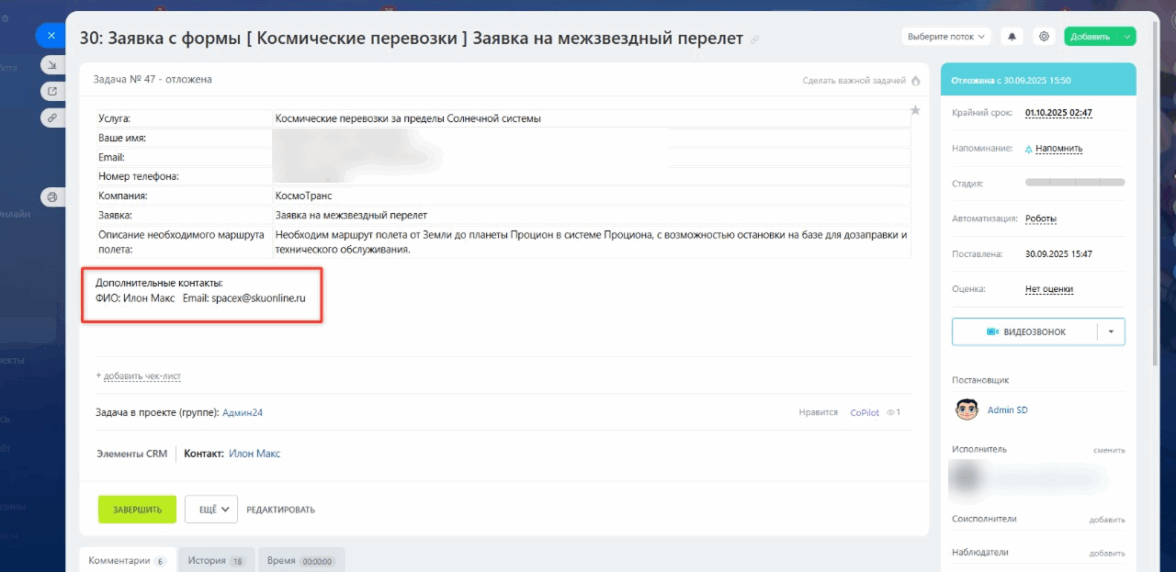This screenshot has width=1176, height=572.
Task: Open the Илон Макс contact link
Action: pos(254,454)
